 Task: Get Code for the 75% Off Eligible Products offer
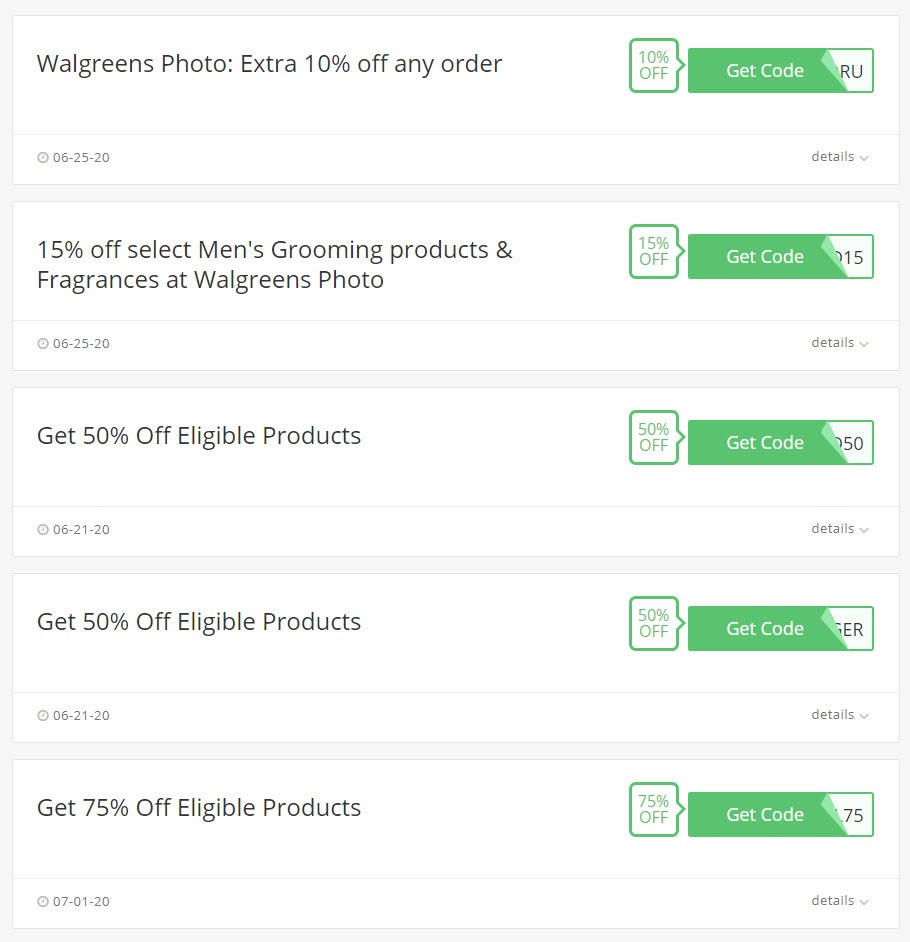click(765, 815)
